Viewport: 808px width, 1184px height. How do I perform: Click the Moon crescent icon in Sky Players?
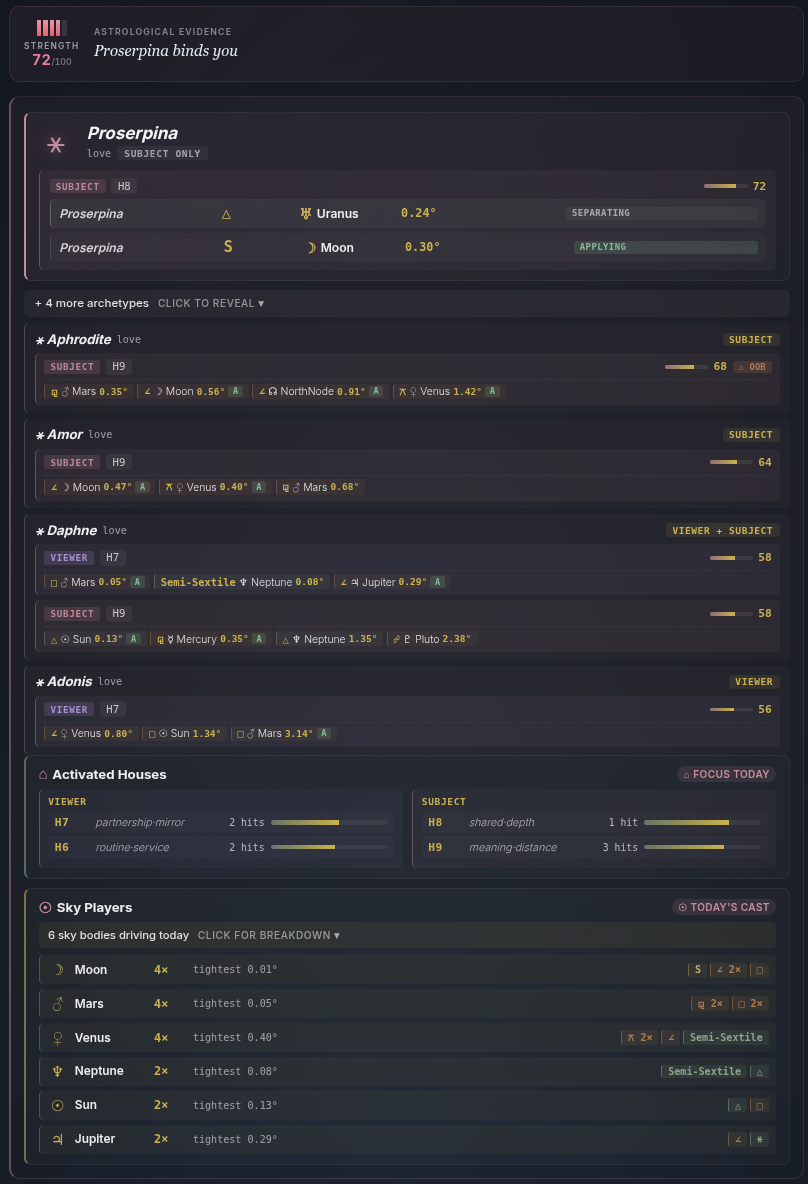58,970
